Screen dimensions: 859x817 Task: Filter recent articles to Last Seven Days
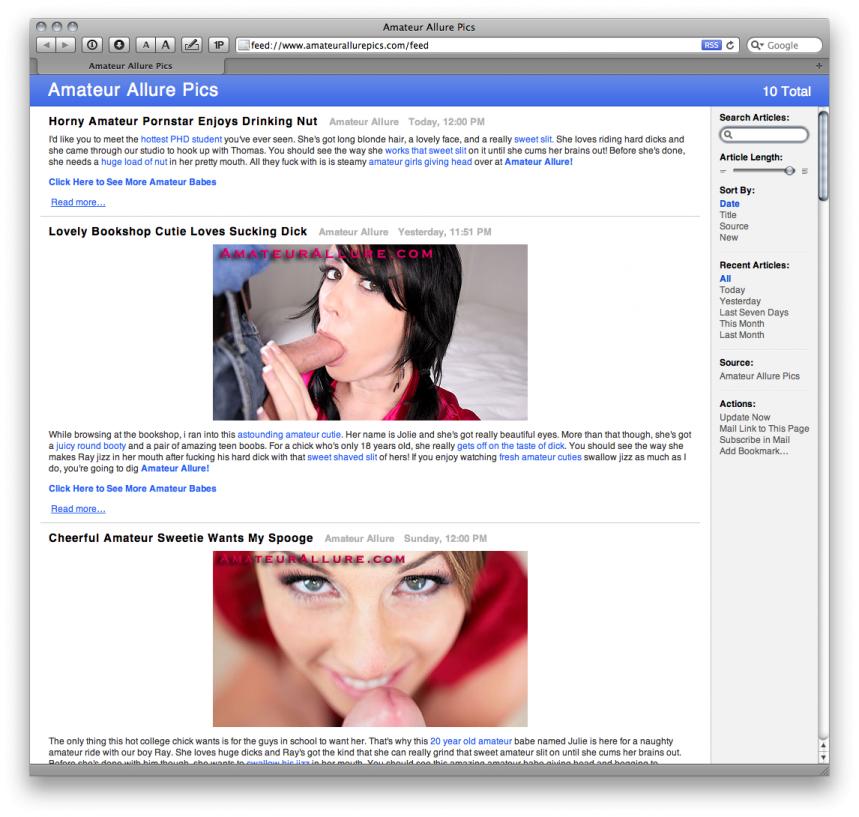[x=754, y=313]
